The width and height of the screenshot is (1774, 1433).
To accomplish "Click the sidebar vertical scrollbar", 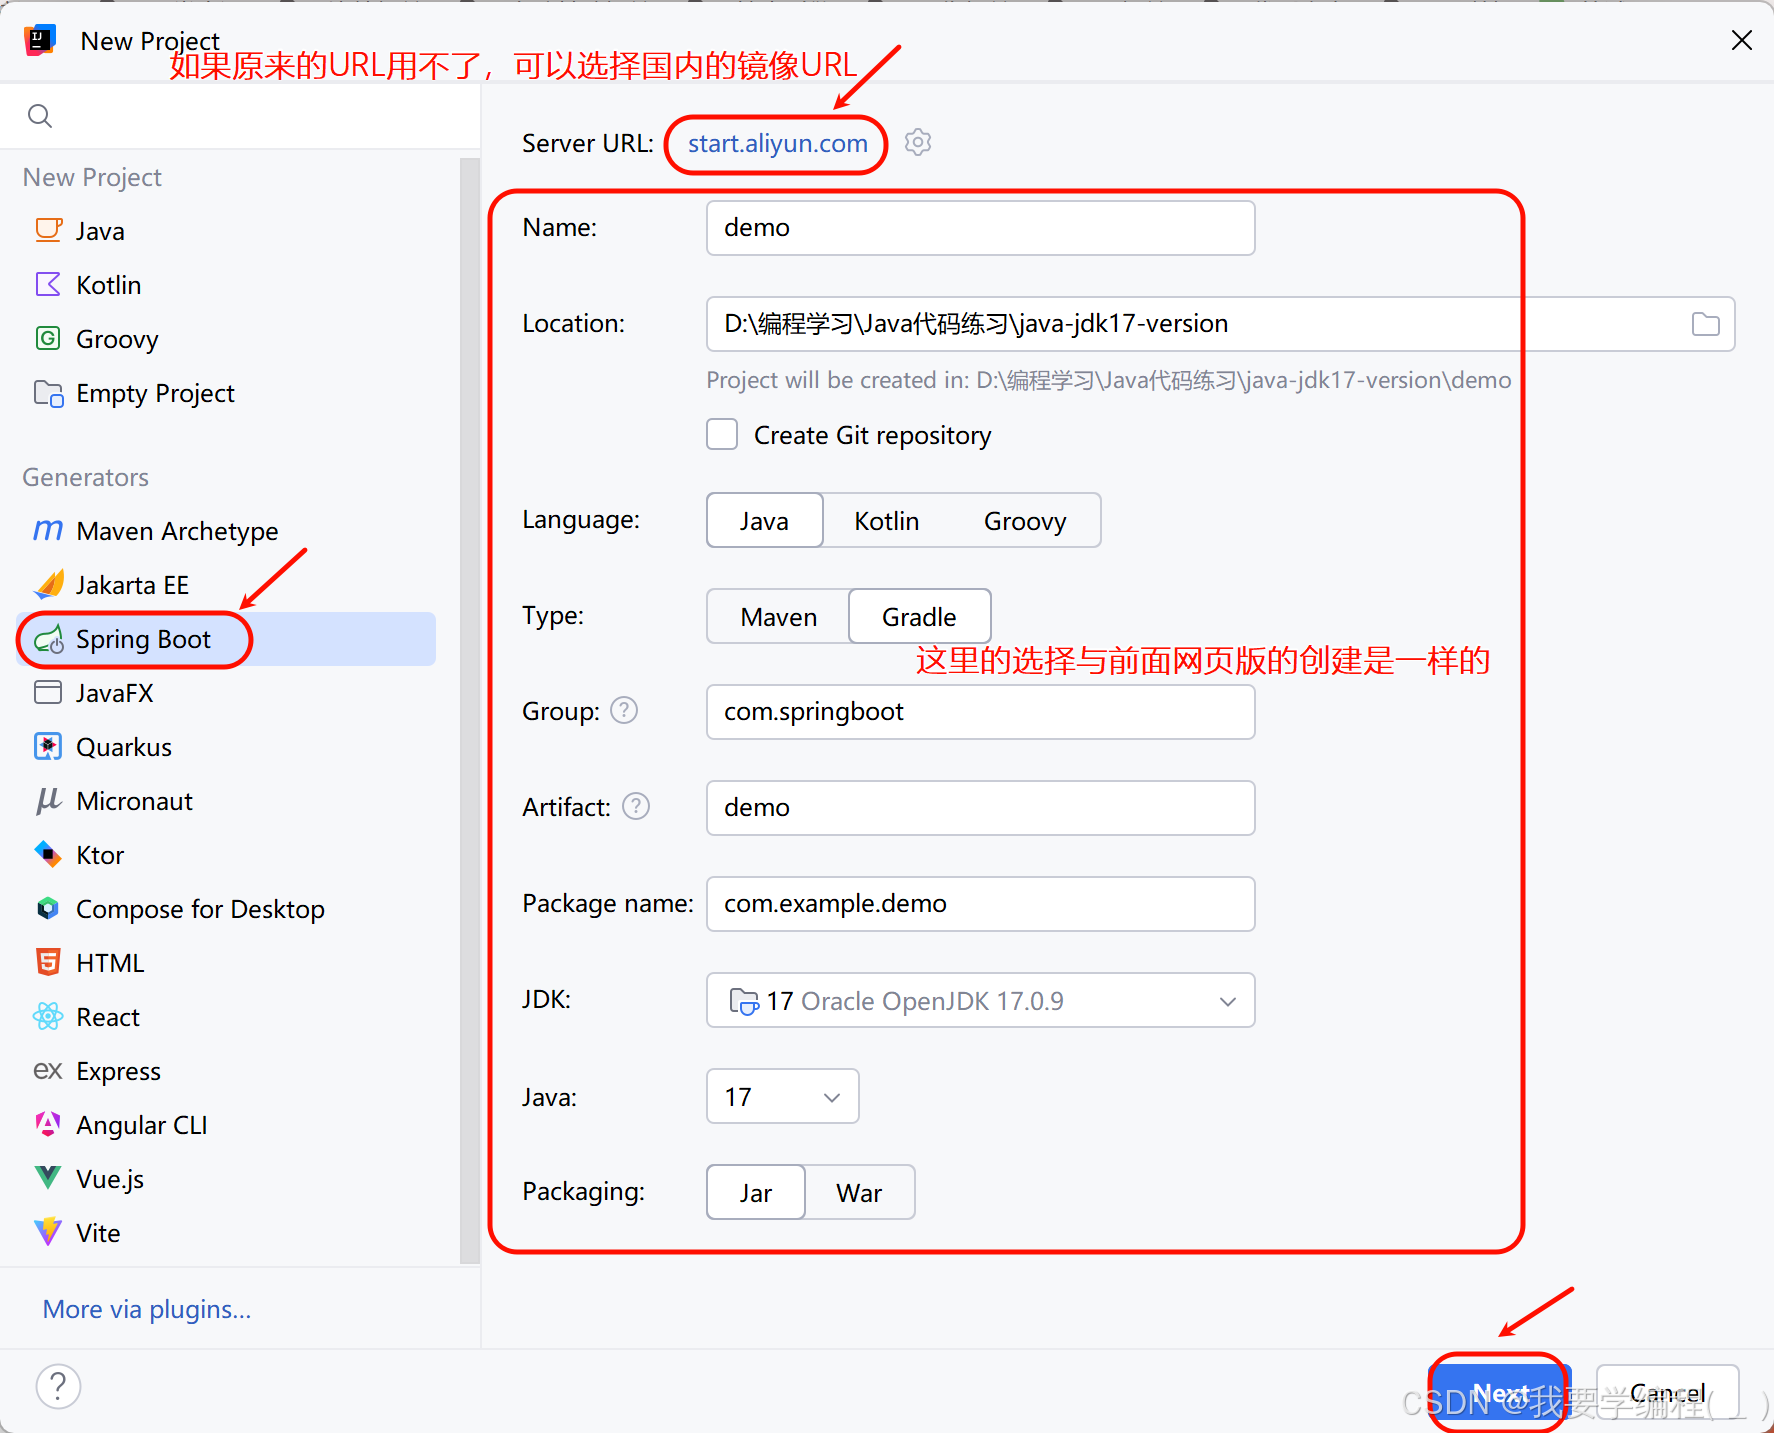I will click(469, 710).
